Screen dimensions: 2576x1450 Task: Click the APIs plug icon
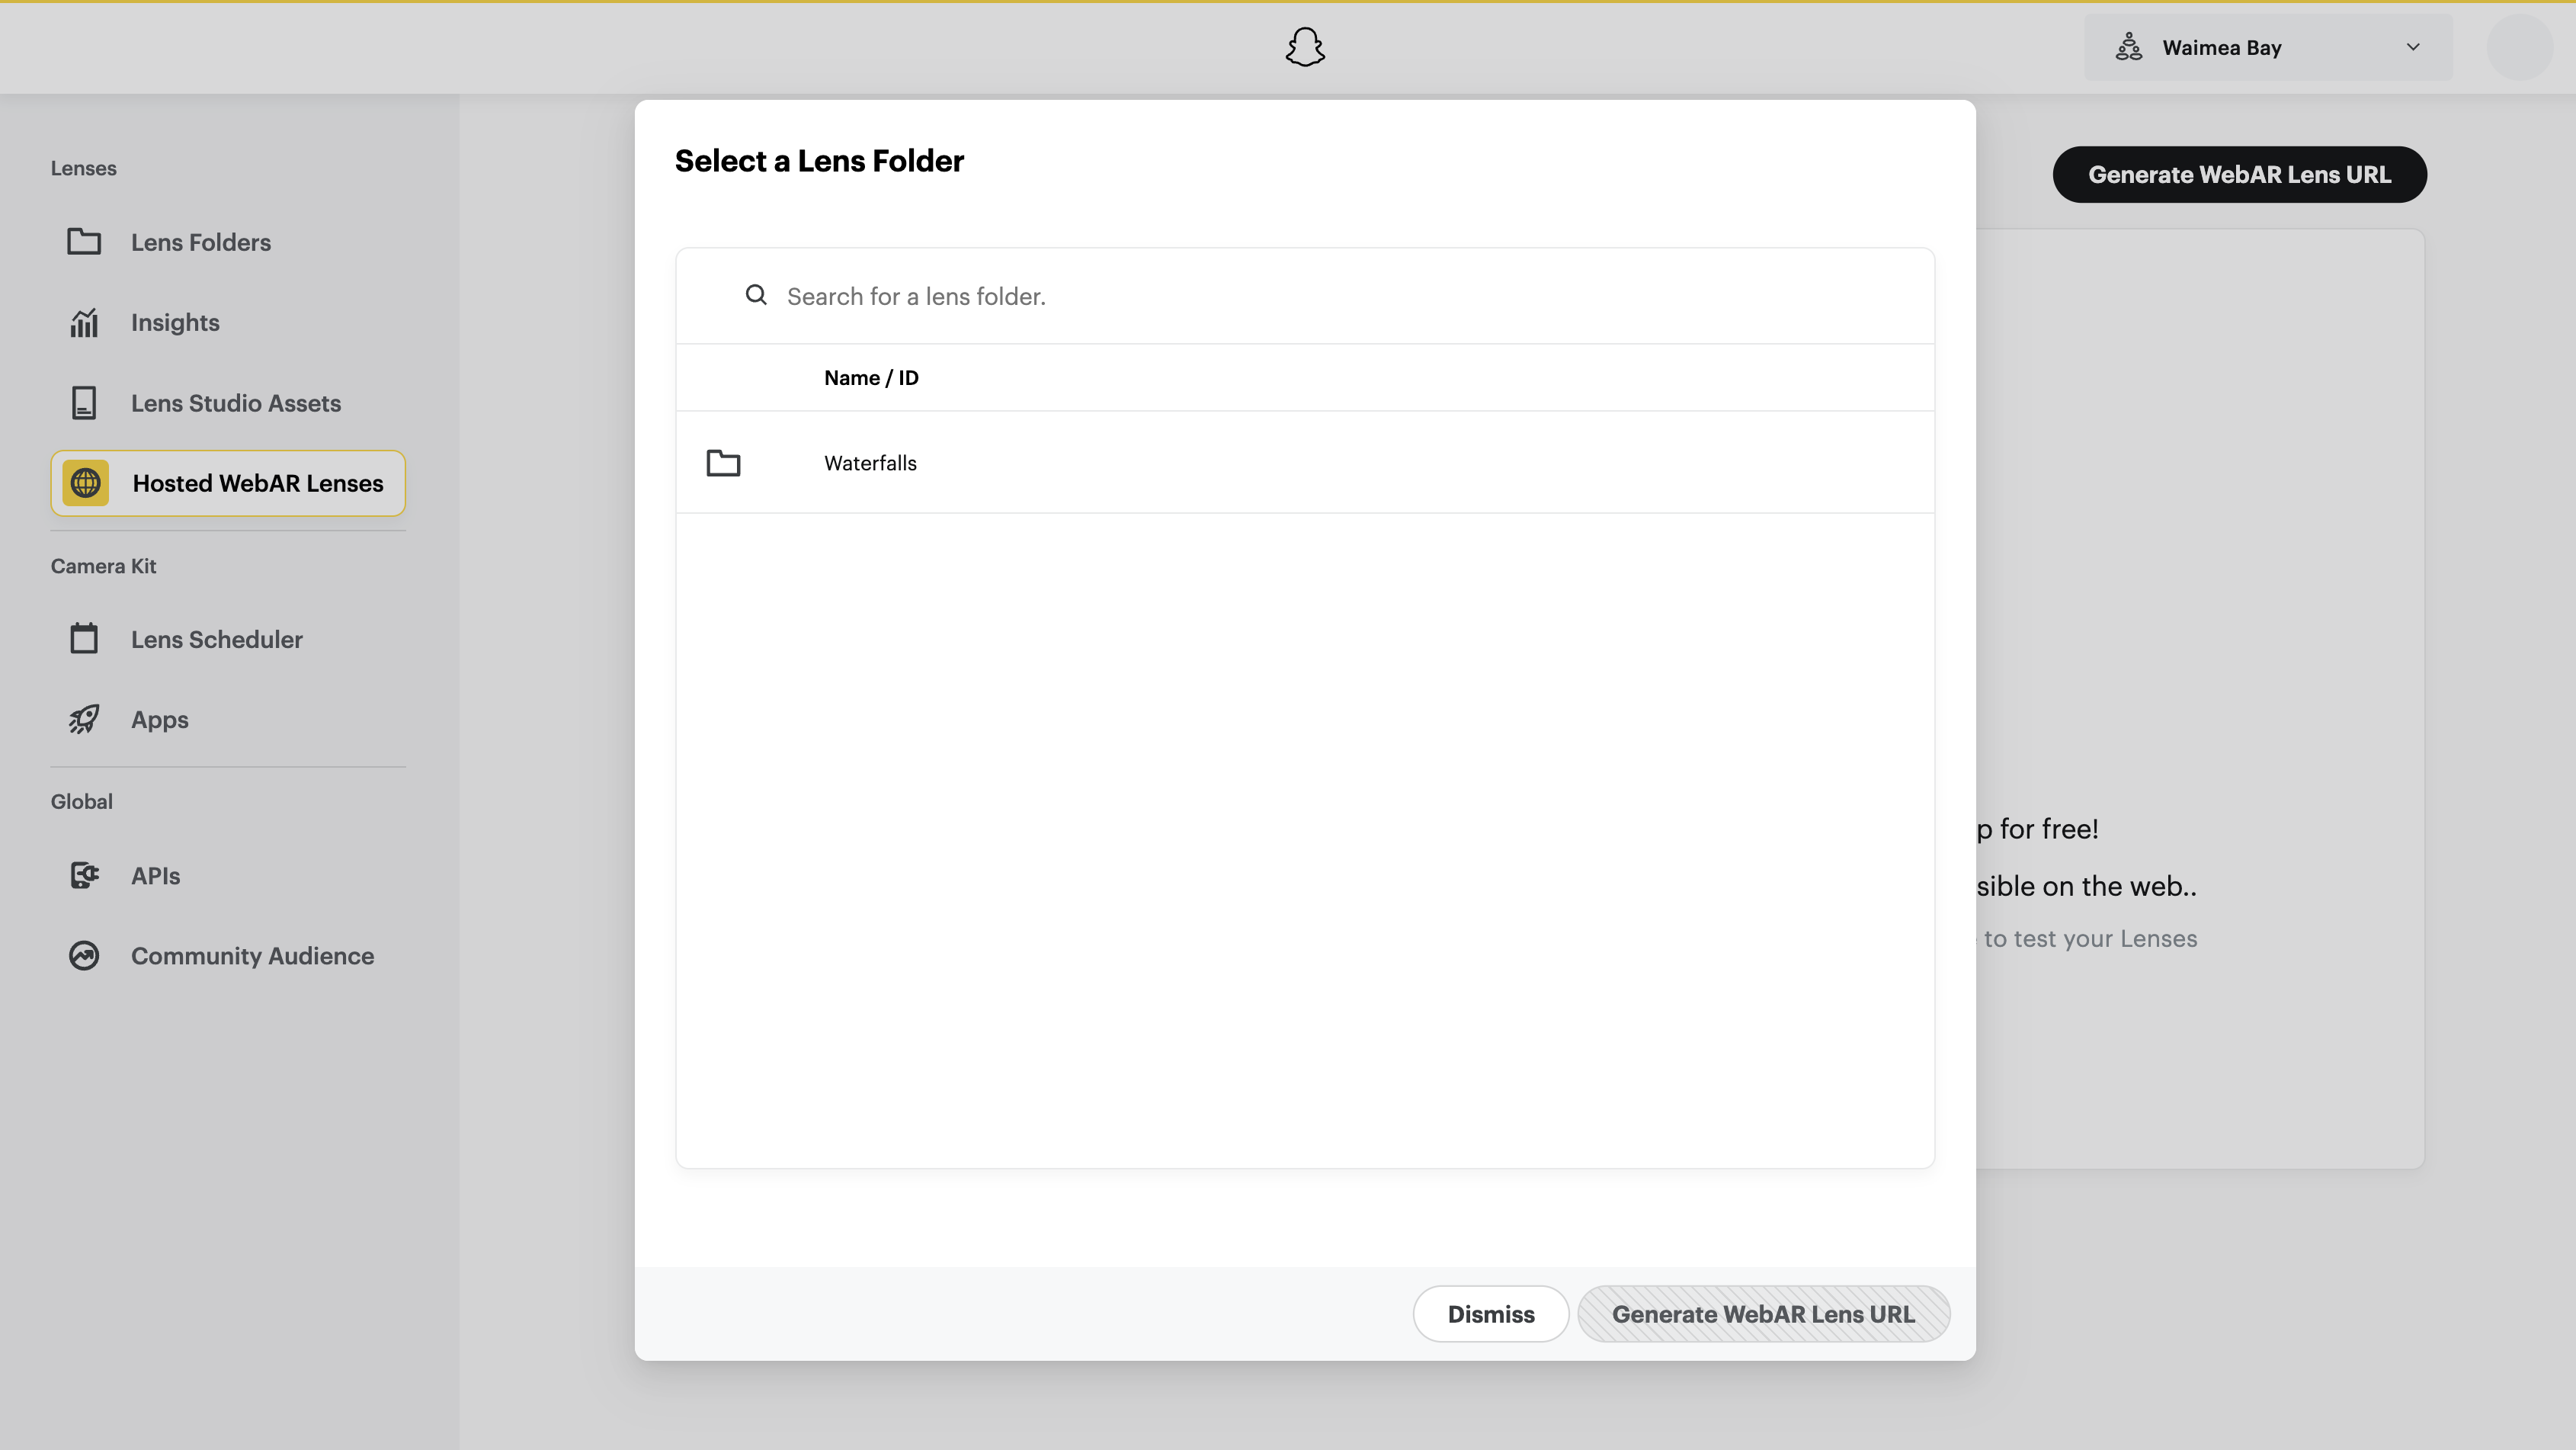[84, 875]
